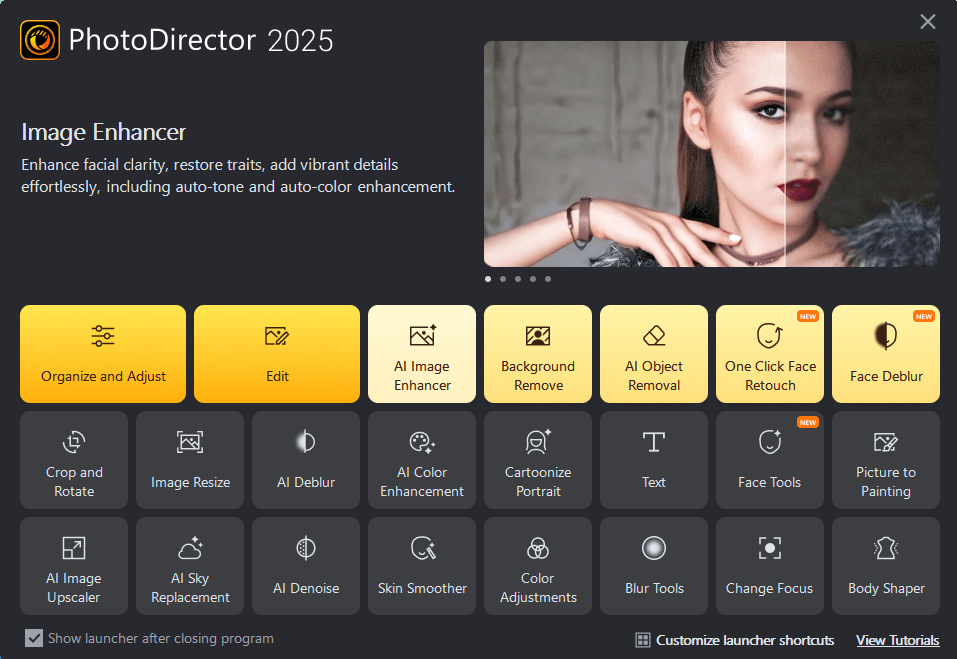Open View Tutorials

click(x=897, y=640)
